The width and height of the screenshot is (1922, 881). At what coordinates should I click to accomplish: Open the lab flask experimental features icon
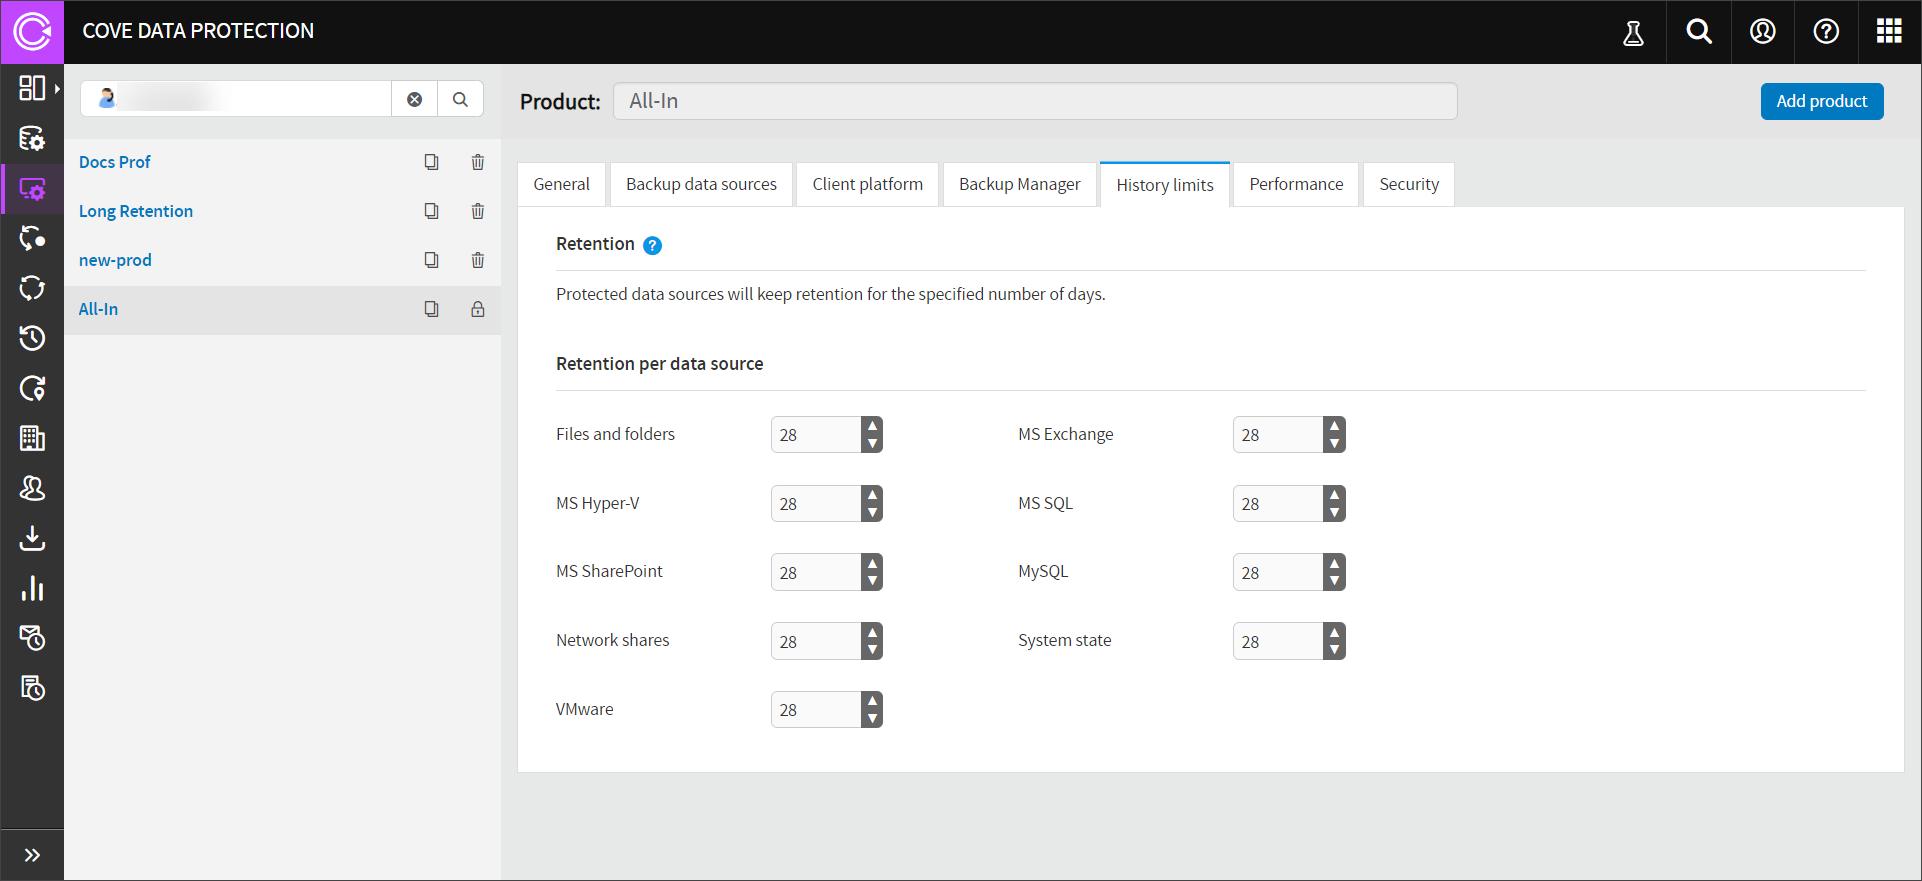pyautogui.click(x=1633, y=33)
